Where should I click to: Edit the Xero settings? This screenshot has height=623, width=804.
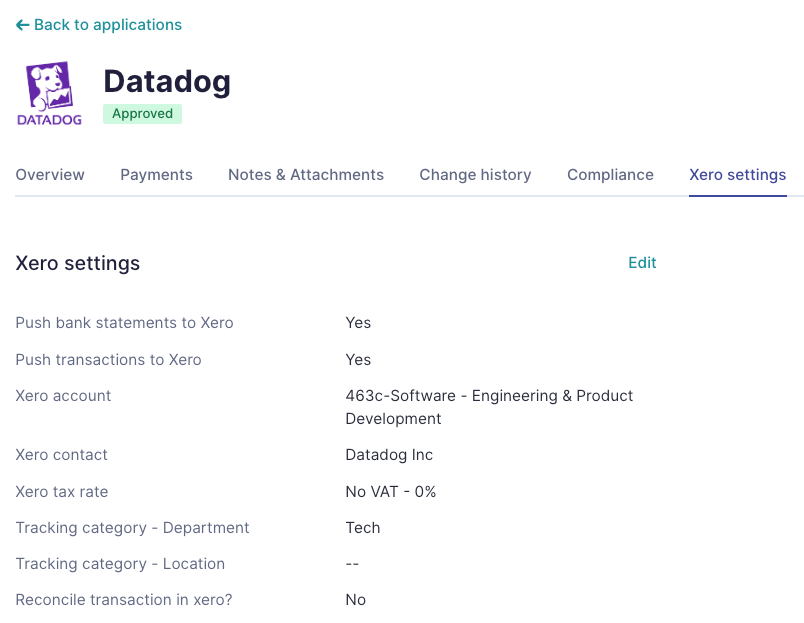click(642, 263)
